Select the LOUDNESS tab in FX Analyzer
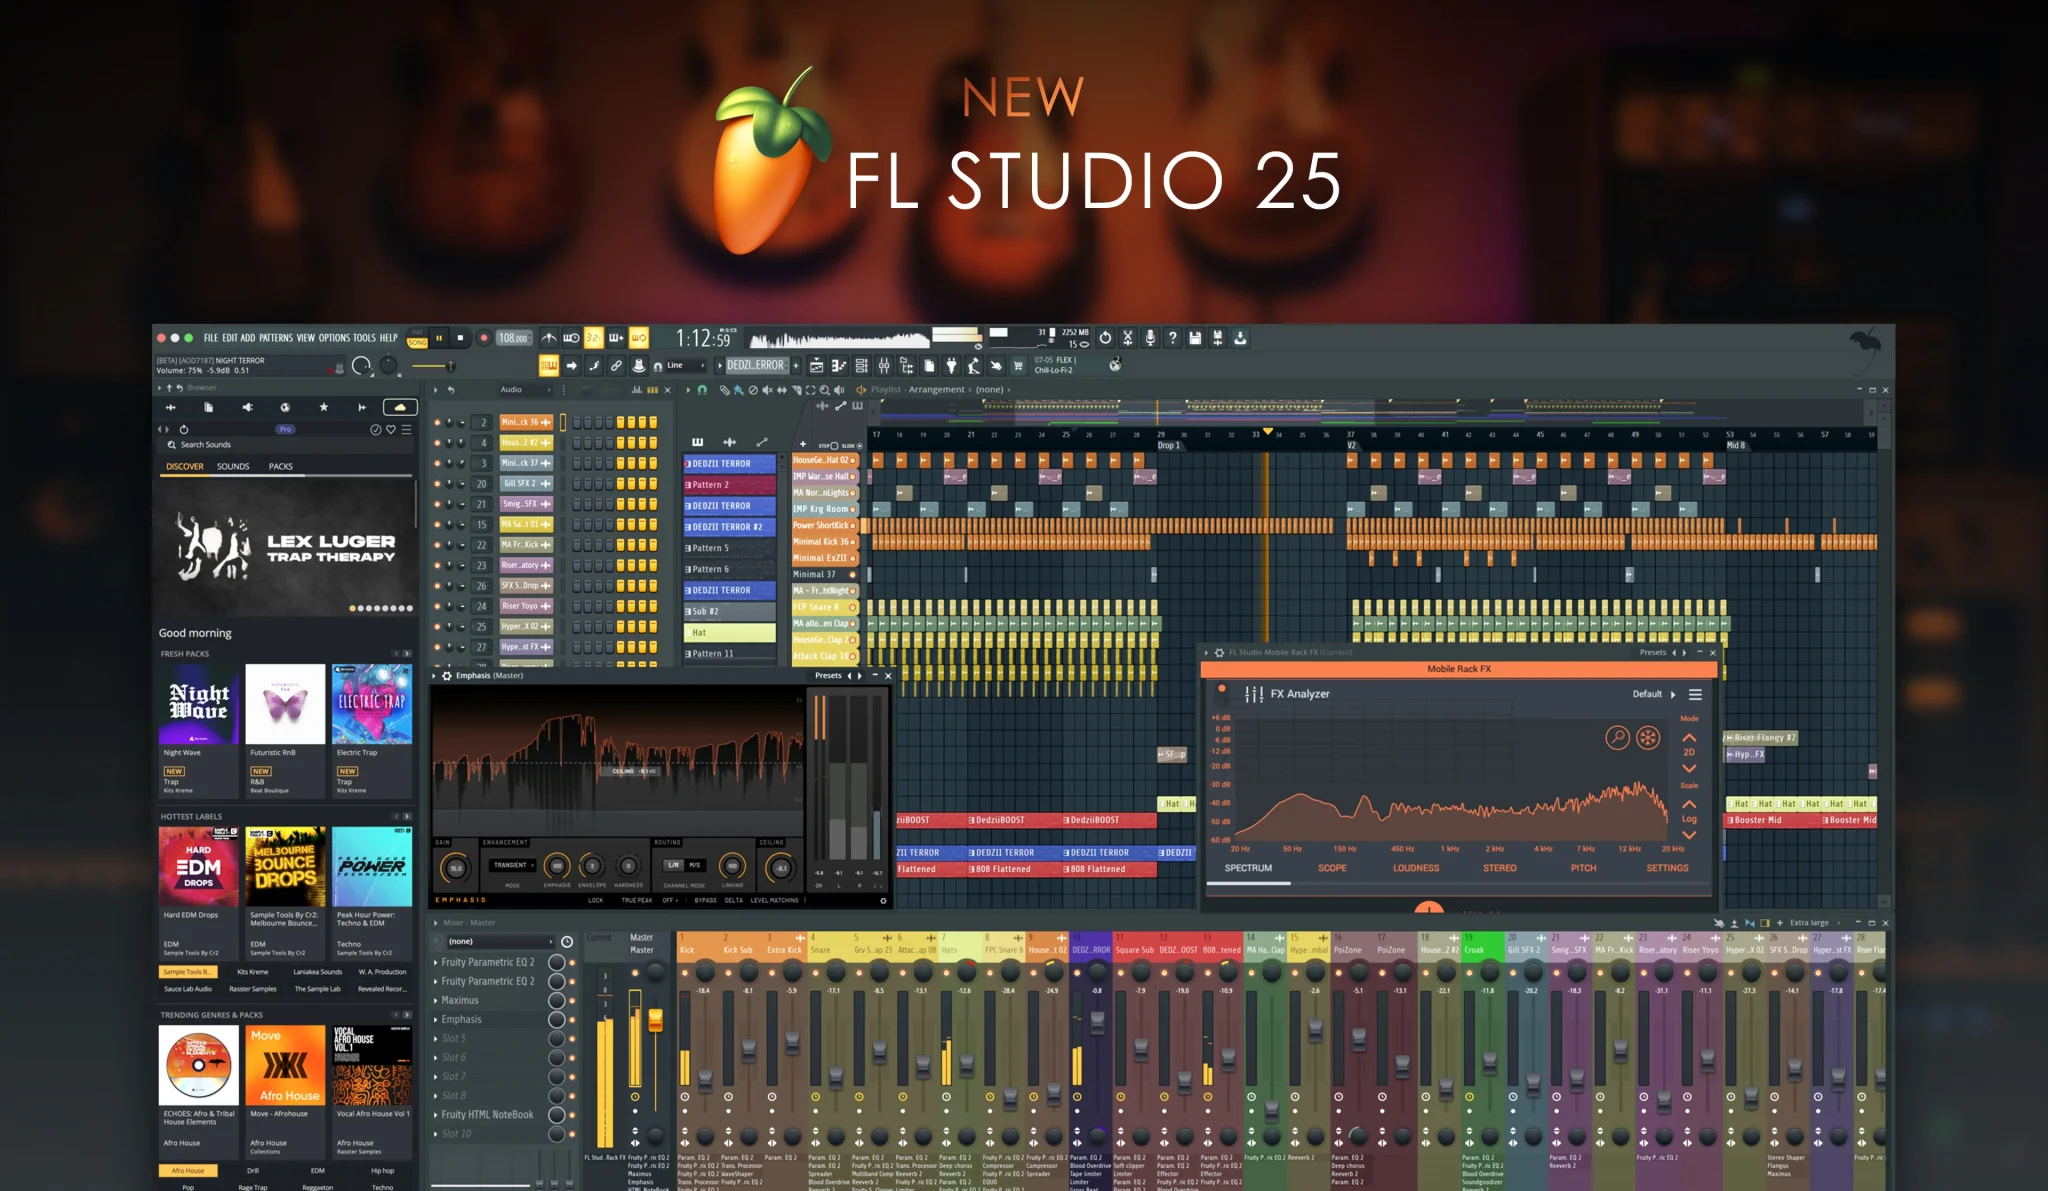Image resolution: width=2048 pixels, height=1191 pixels. (1416, 868)
